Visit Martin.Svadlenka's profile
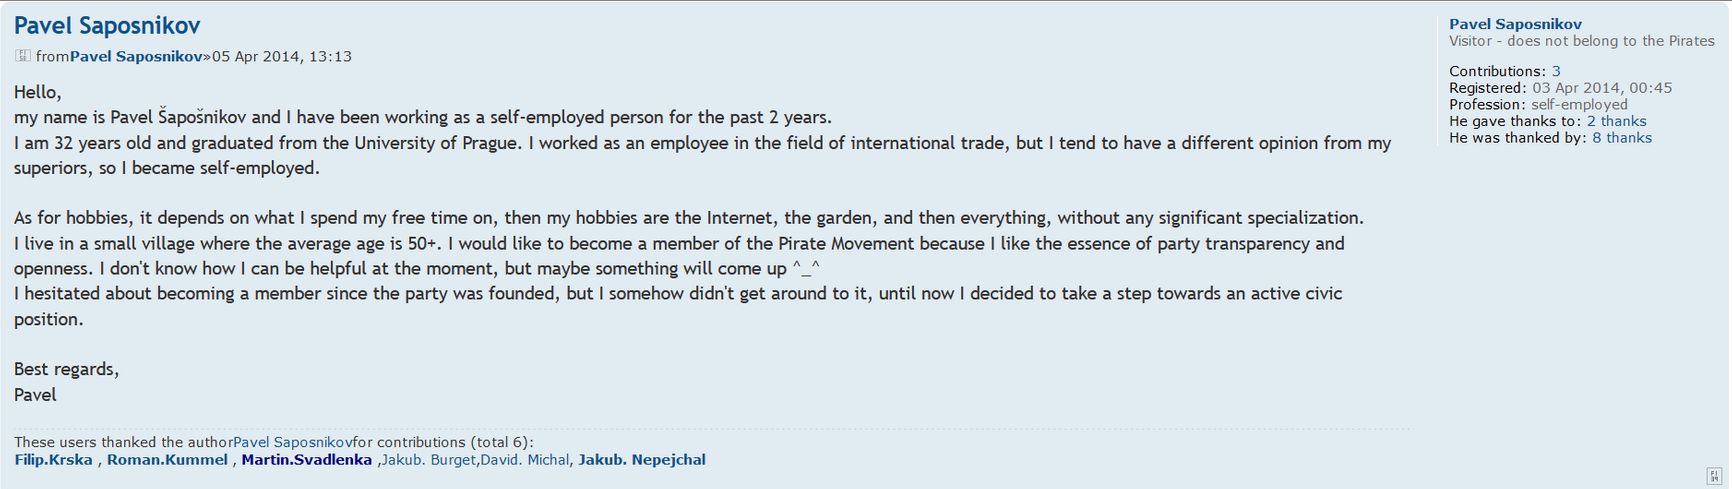This screenshot has width=1732, height=489. click(x=306, y=460)
